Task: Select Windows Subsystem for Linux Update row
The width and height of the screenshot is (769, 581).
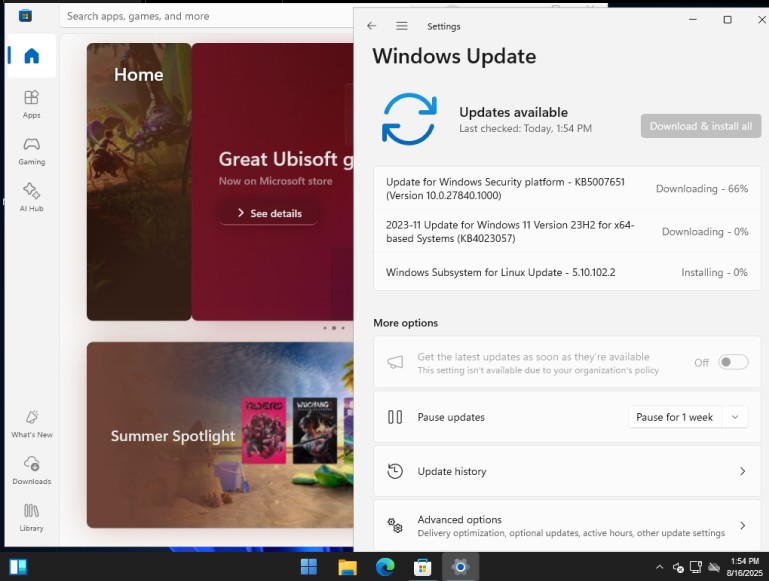Action: coord(567,272)
